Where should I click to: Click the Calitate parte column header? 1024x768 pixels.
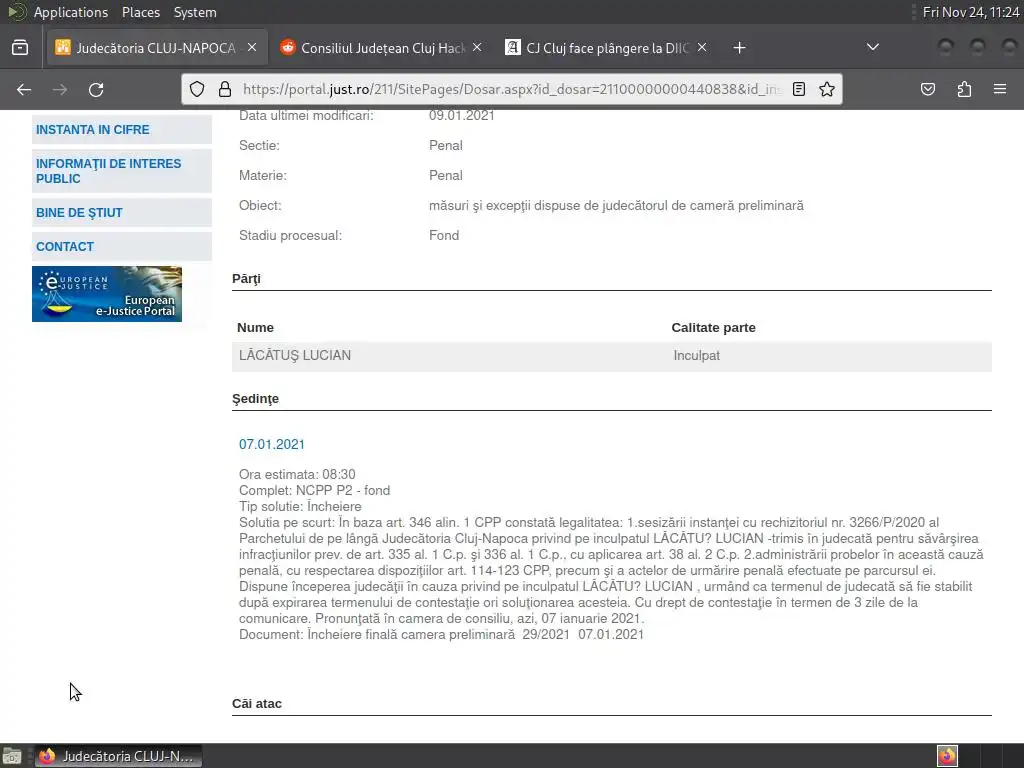click(x=713, y=328)
